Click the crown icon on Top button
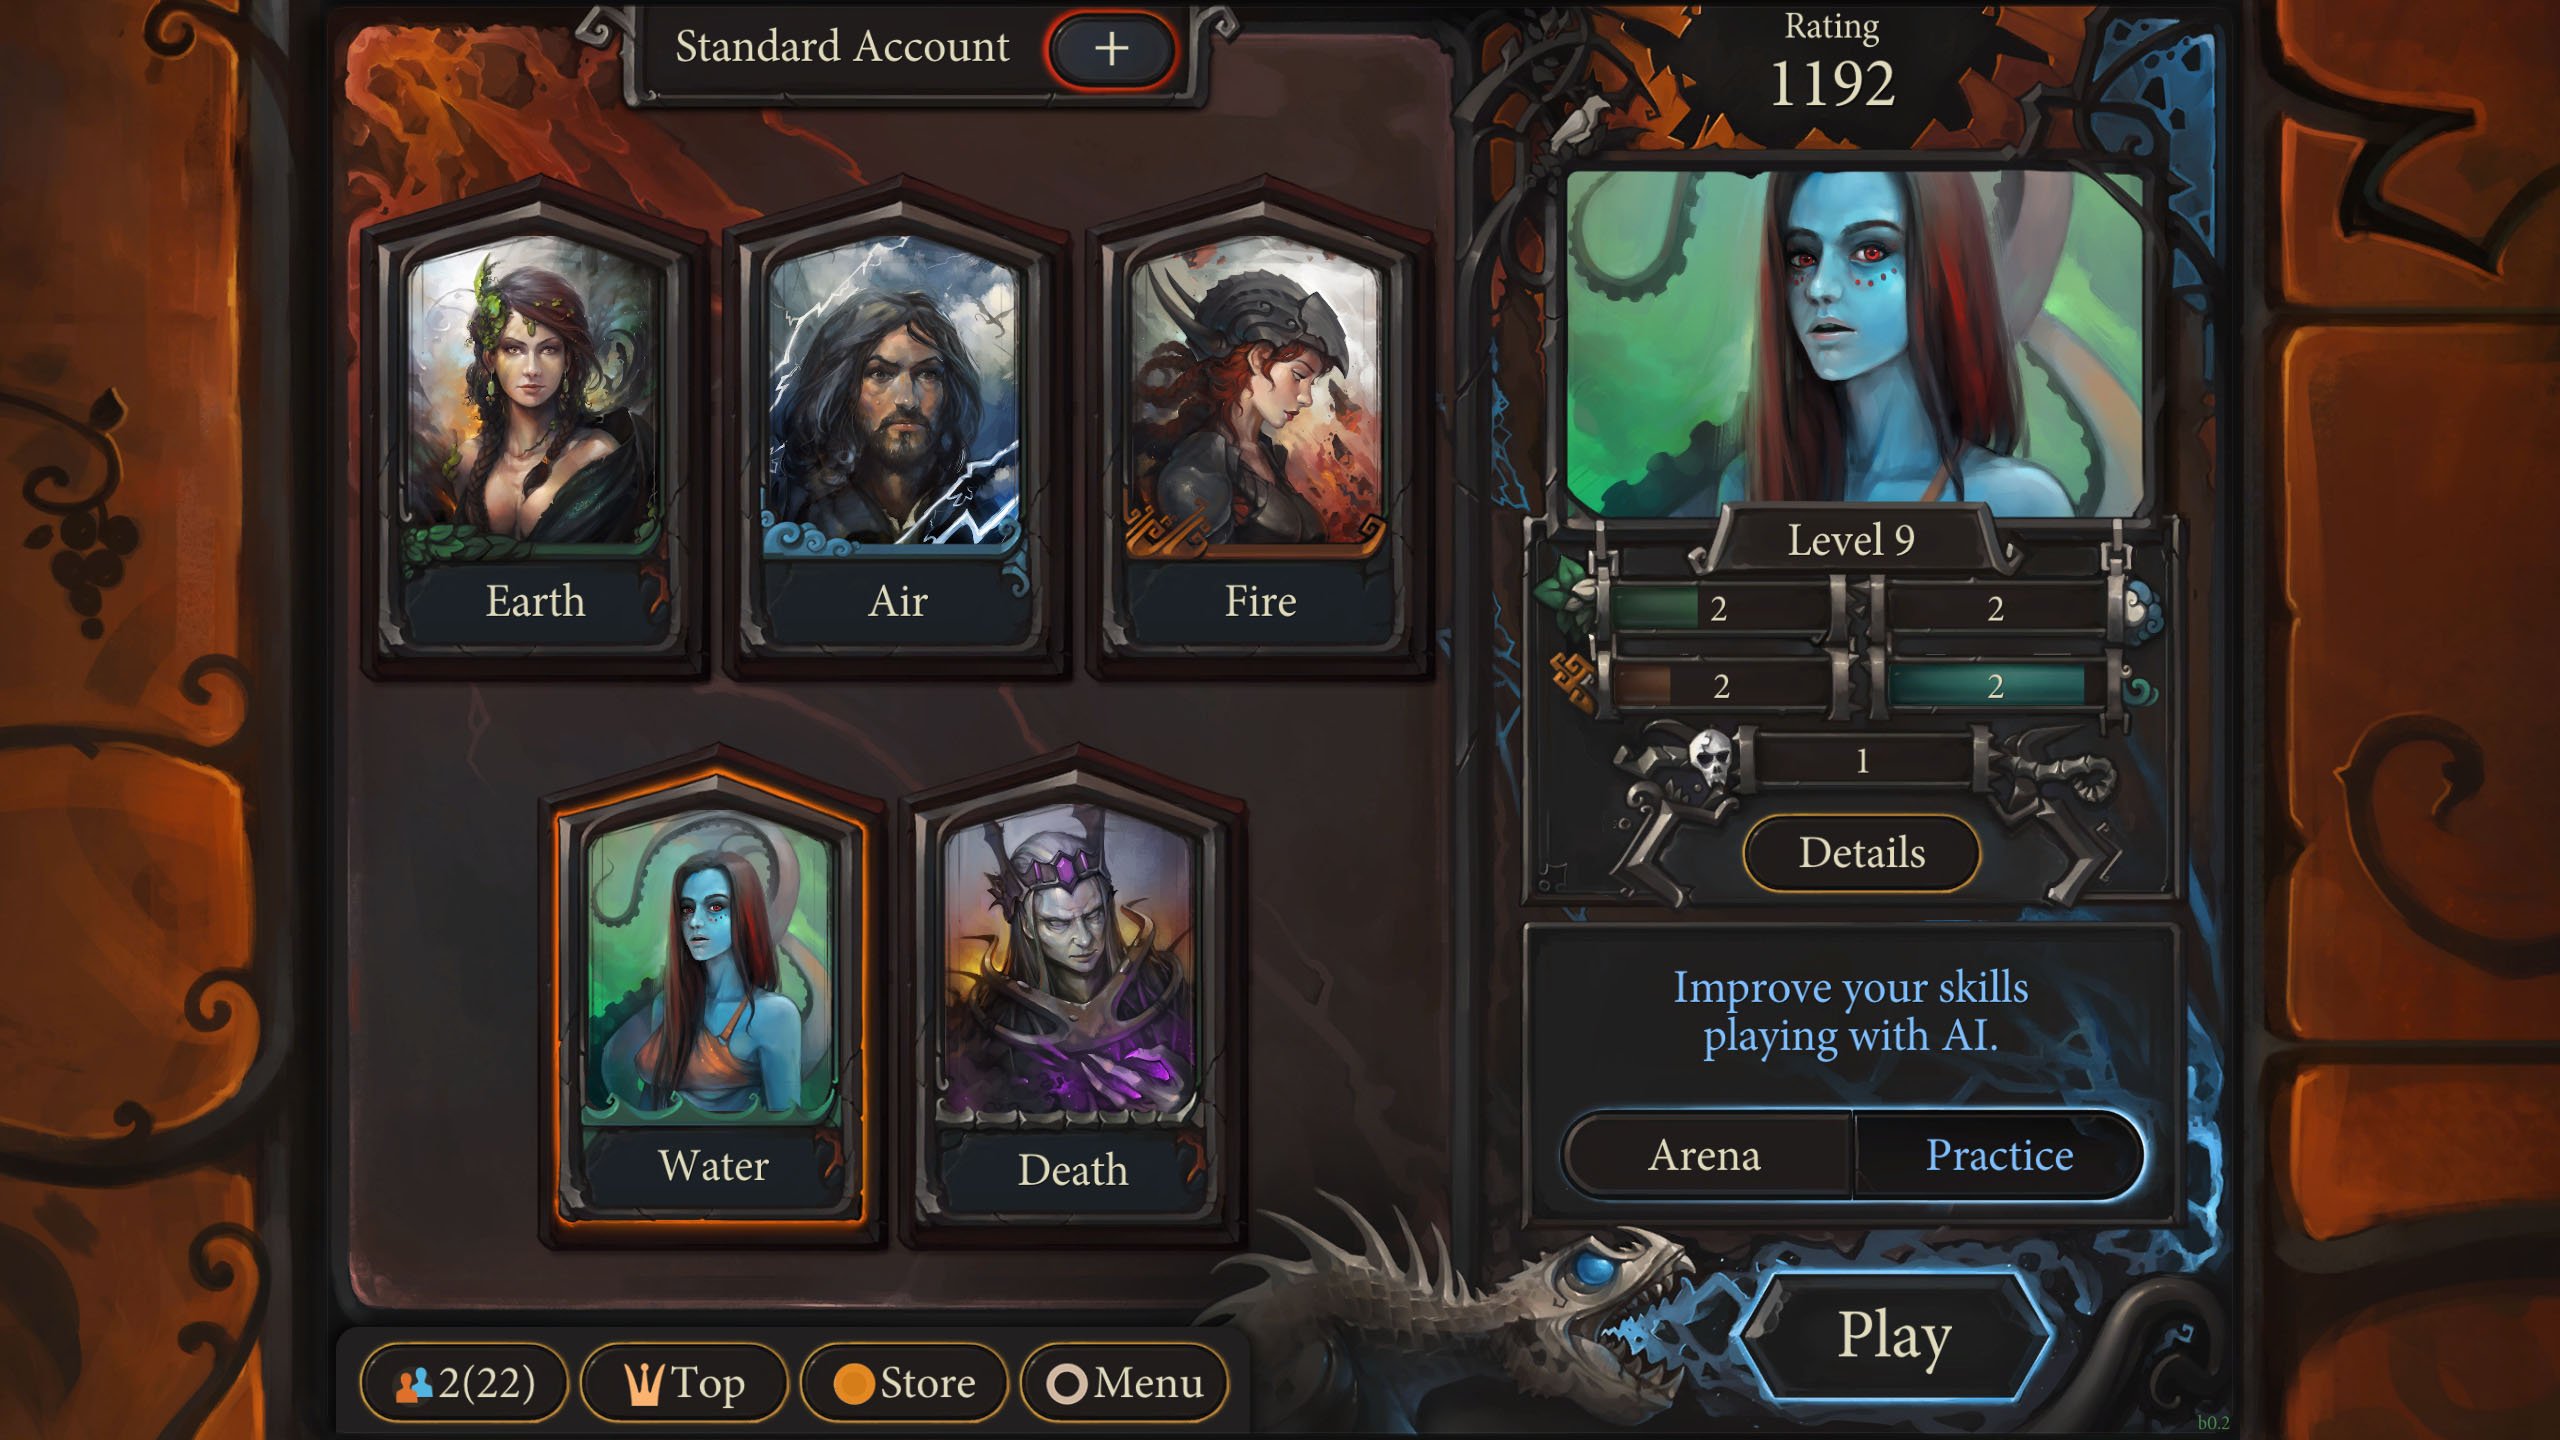 644,1384
